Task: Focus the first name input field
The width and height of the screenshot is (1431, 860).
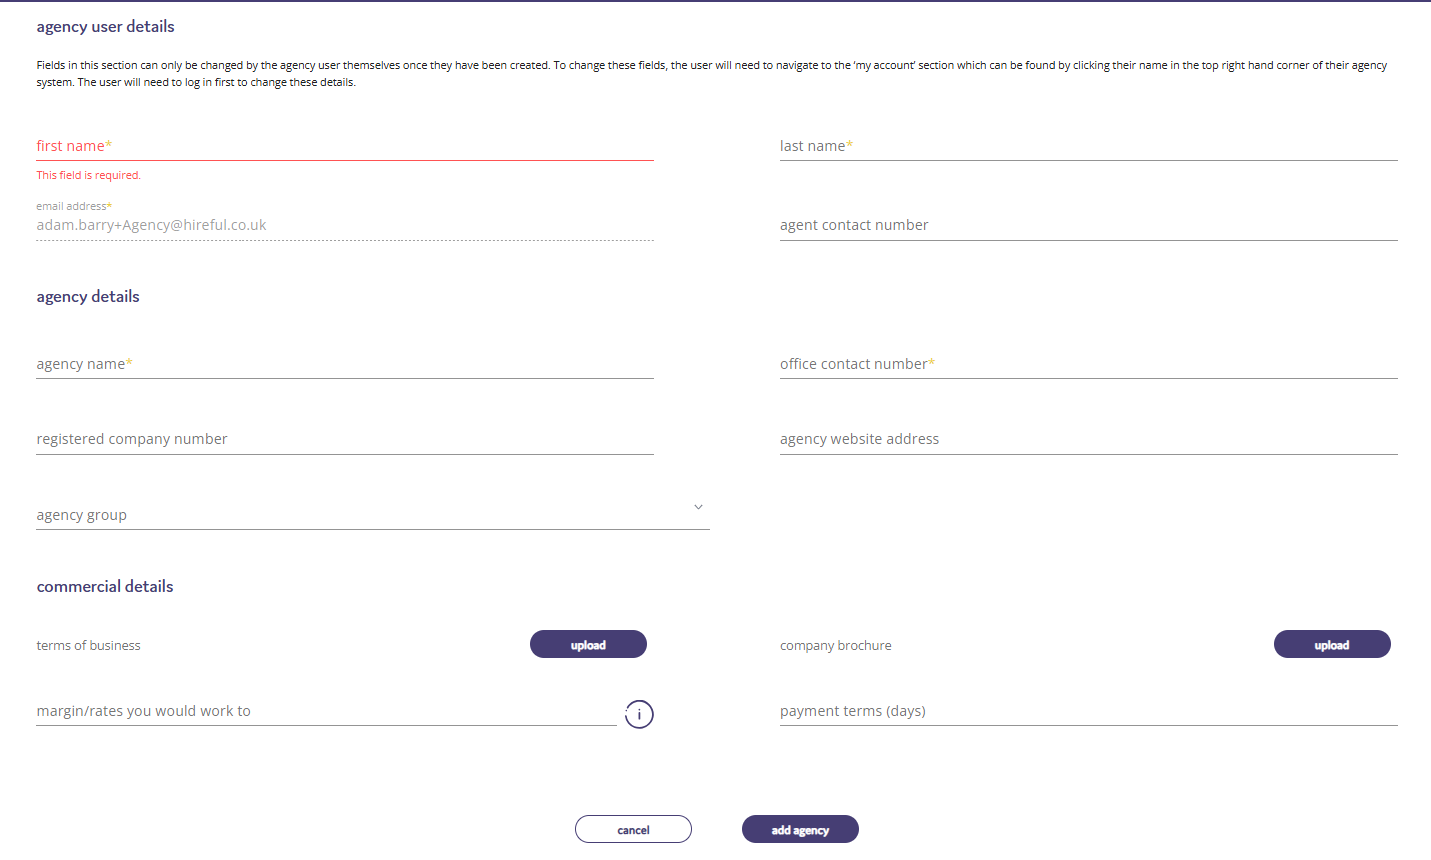Action: (x=345, y=146)
